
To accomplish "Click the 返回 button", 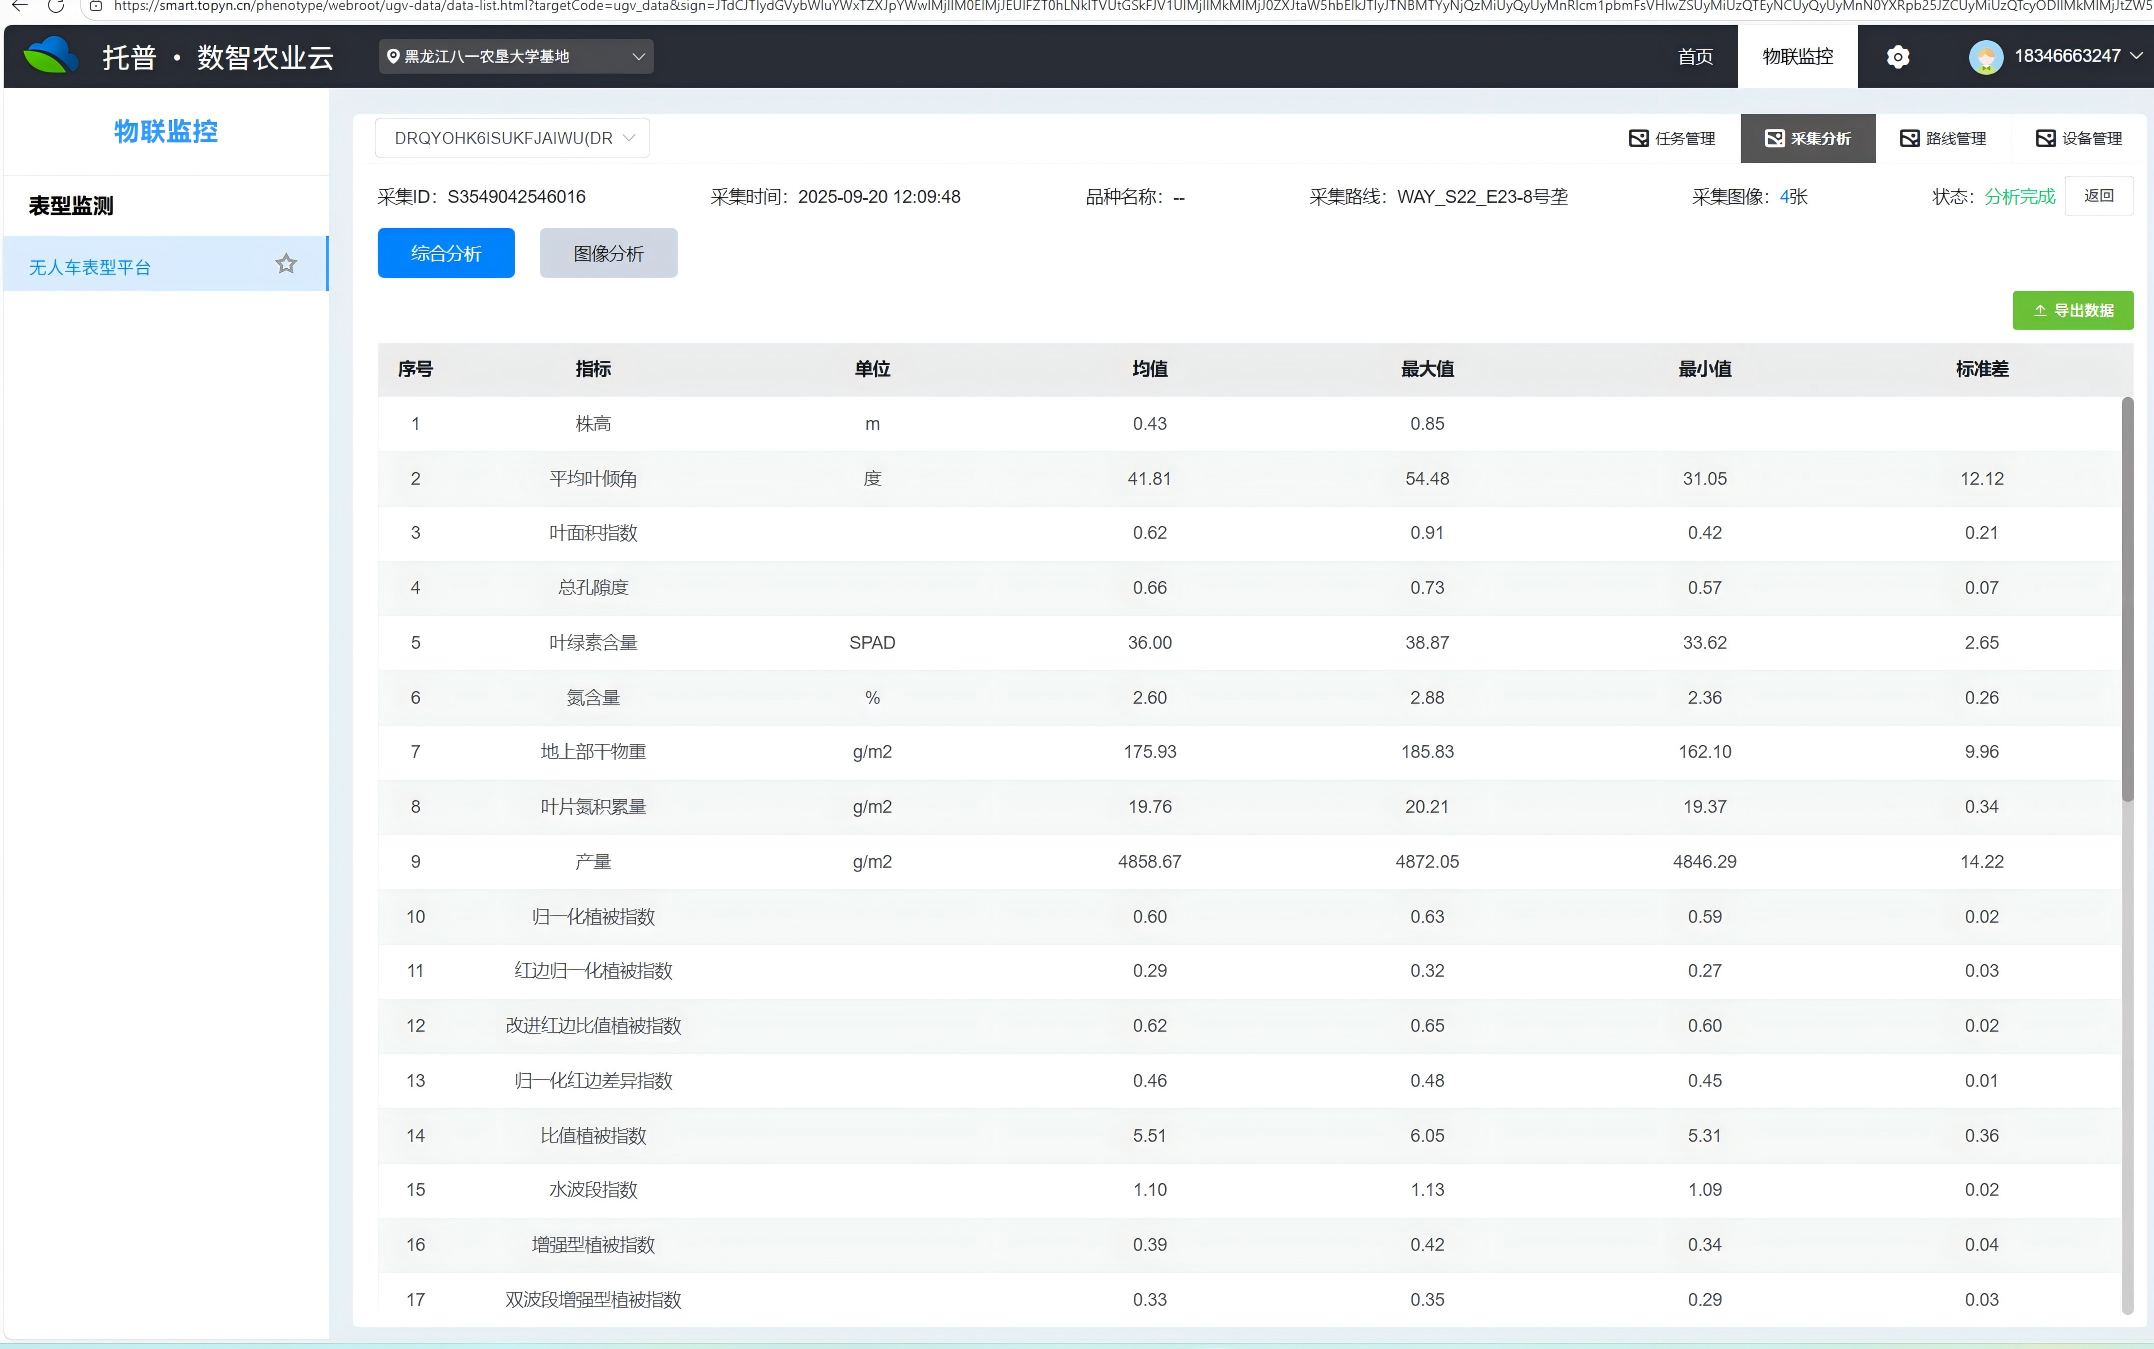I will 2098,196.
